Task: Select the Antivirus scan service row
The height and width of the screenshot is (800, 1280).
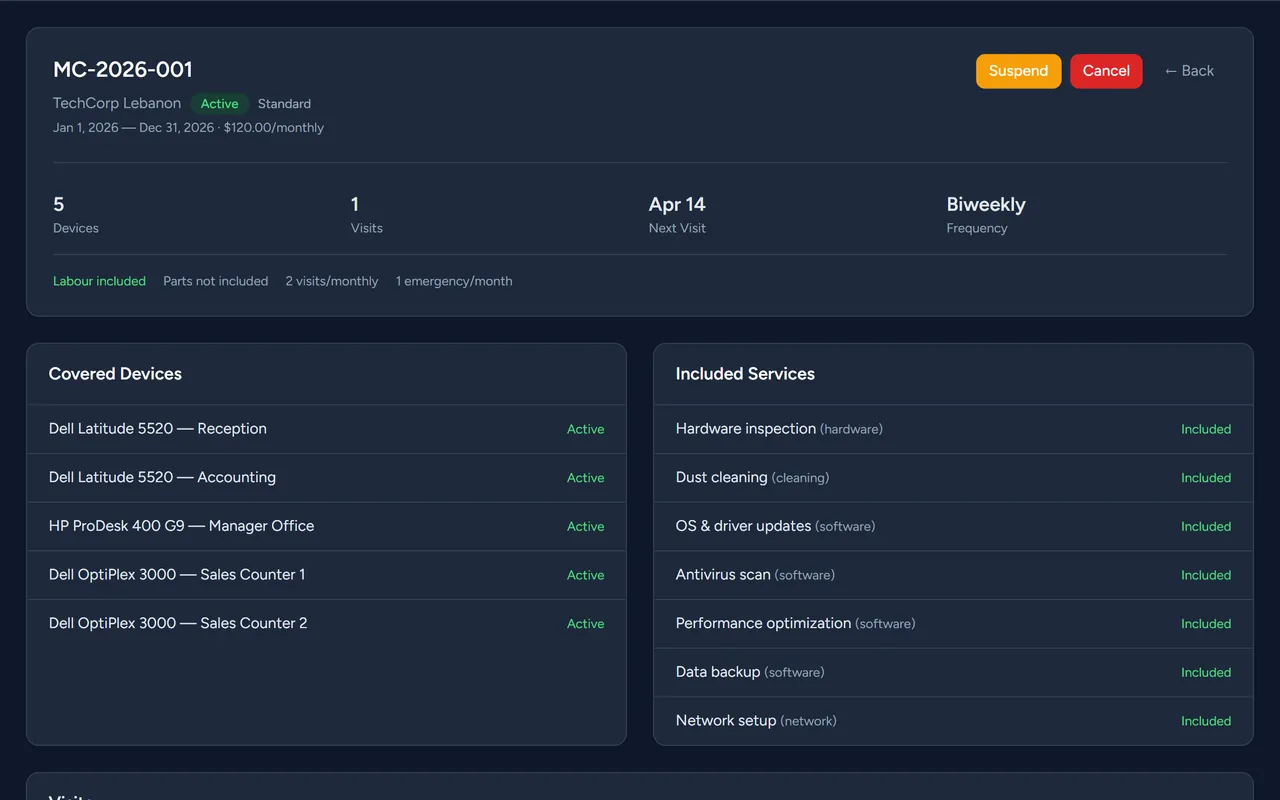Action: pyautogui.click(x=953, y=575)
